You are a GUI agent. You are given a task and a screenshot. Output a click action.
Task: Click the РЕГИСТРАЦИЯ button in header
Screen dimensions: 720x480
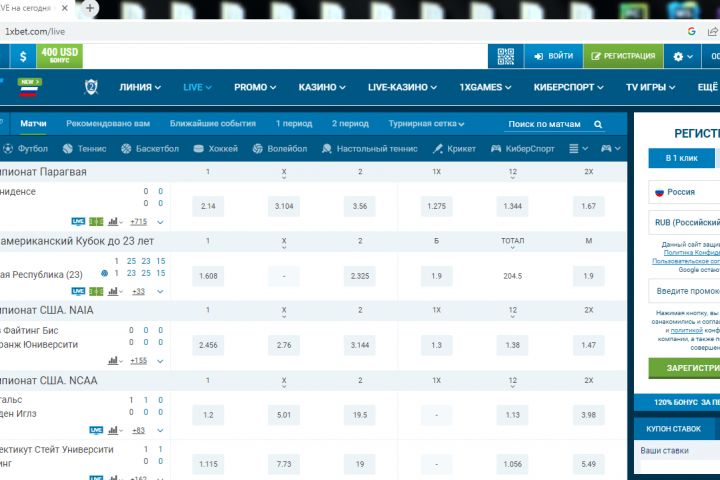tap(623, 56)
